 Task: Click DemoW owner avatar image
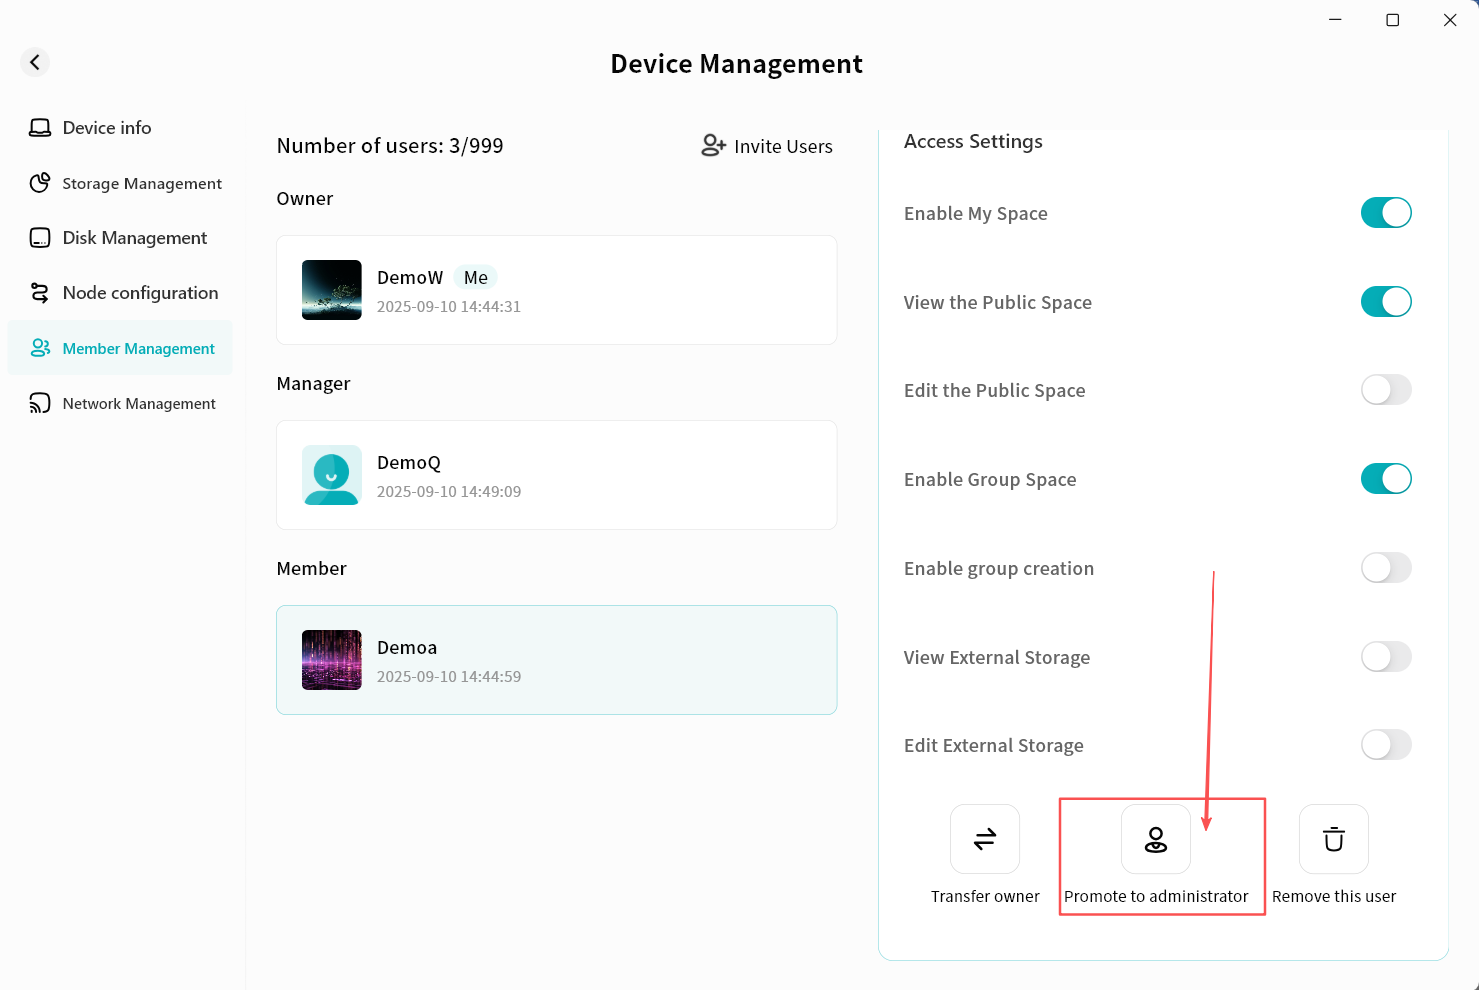[332, 290]
